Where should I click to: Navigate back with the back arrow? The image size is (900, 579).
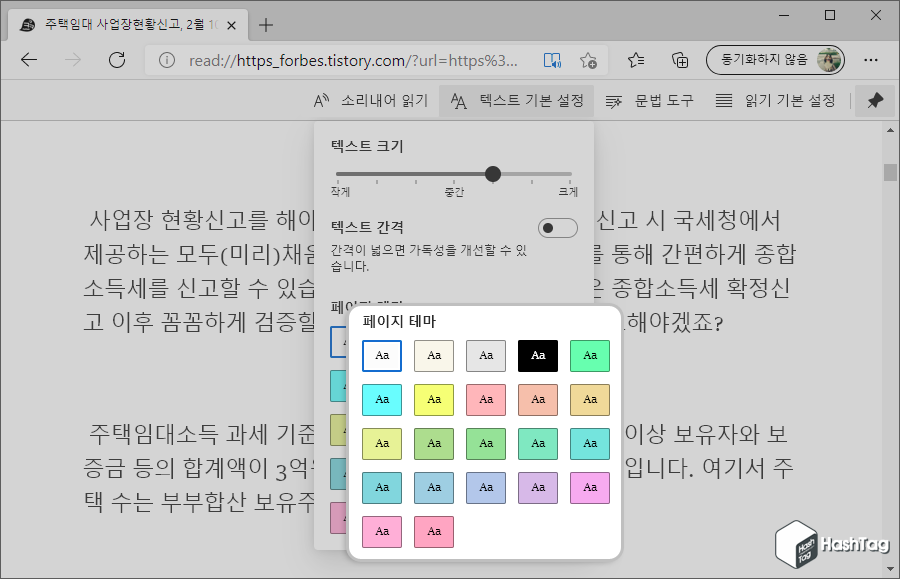pos(28,60)
